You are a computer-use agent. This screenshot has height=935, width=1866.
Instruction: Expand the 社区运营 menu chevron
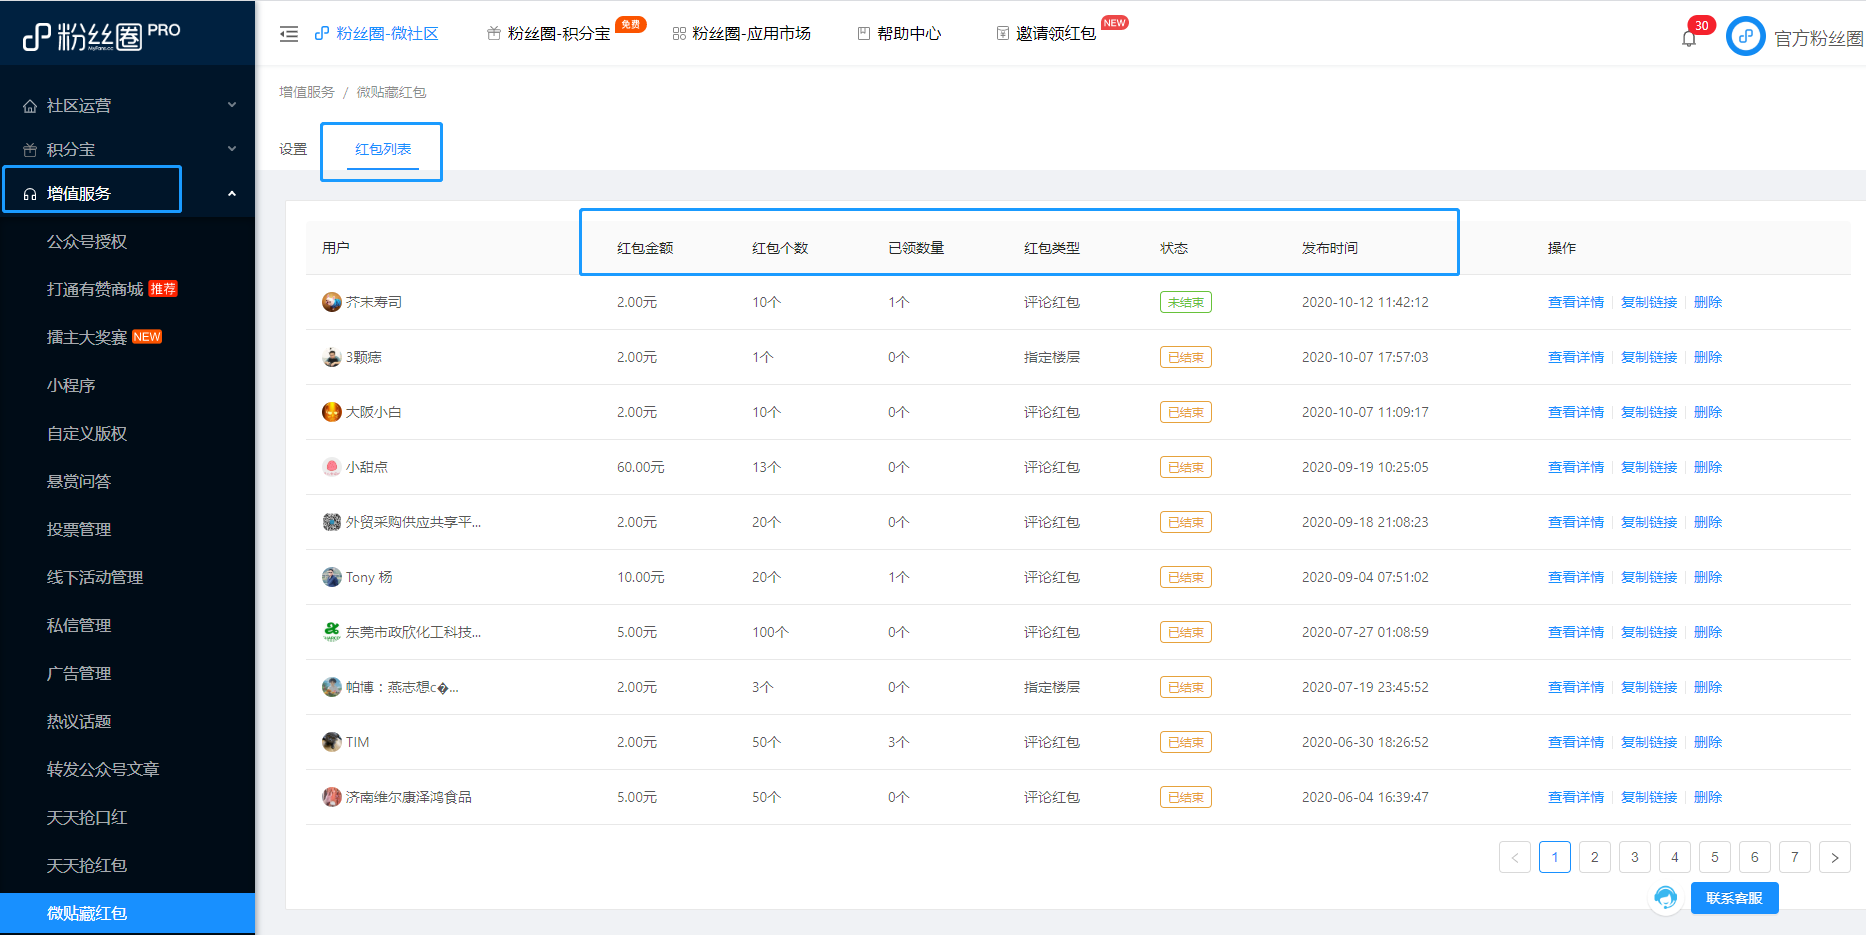point(232,105)
